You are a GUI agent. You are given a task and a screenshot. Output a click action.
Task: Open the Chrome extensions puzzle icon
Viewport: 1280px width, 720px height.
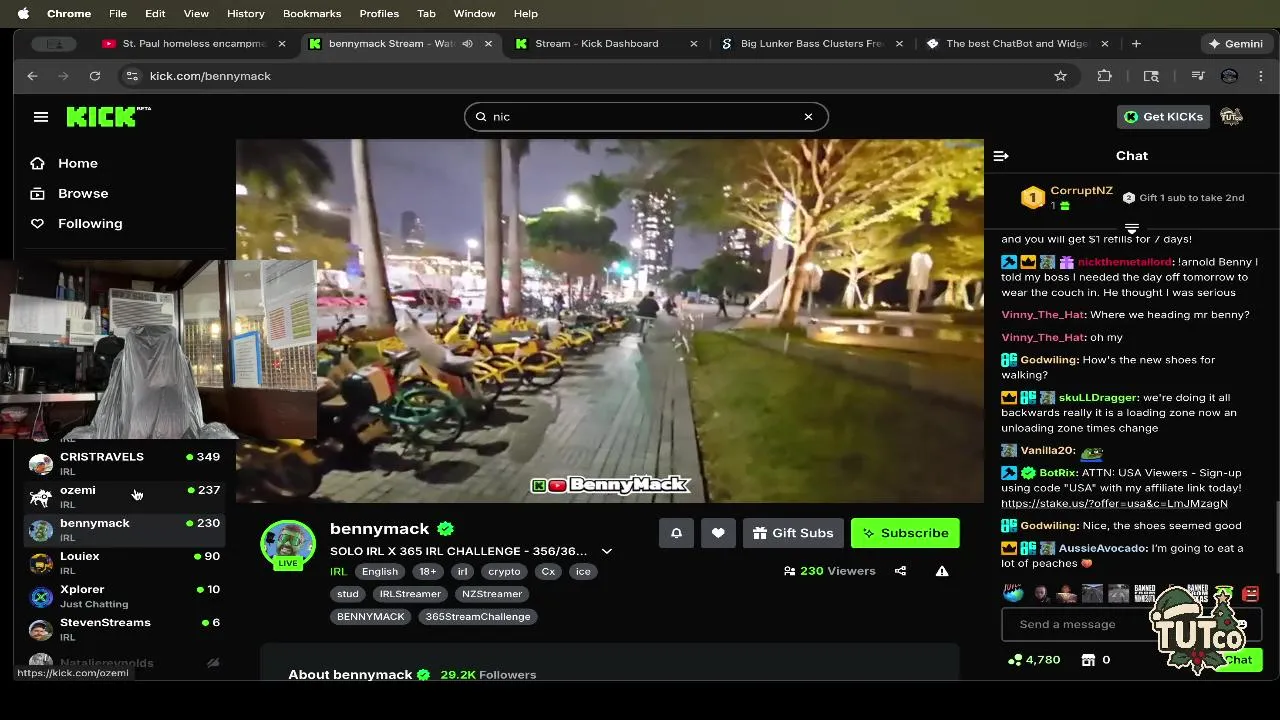point(1104,76)
